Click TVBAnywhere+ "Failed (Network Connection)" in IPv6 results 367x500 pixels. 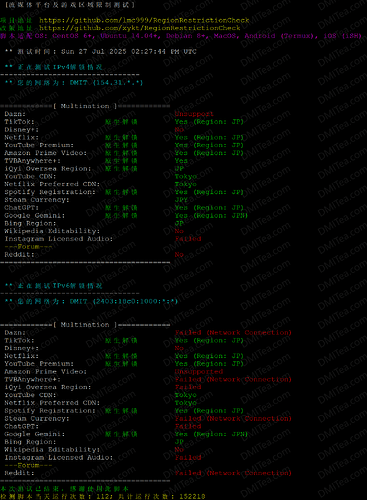[x=233, y=379]
